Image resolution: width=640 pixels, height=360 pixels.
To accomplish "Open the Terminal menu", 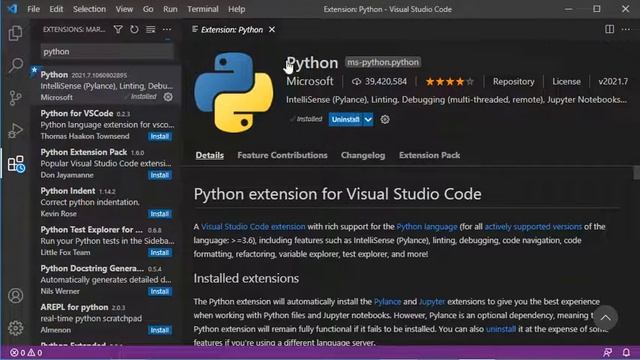I will coord(203,9).
